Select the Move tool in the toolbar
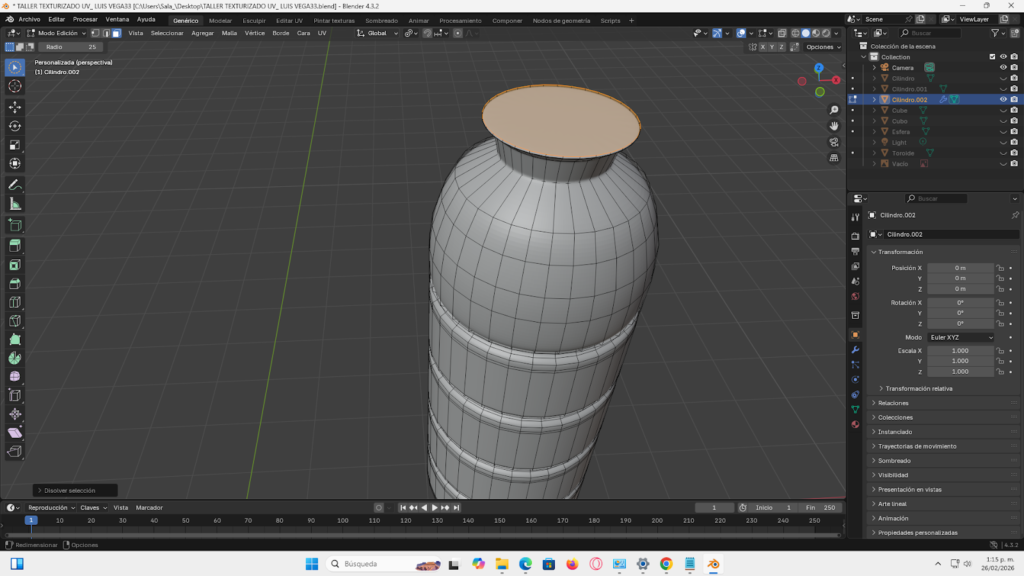The height and width of the screenshot is (576, 1024). pos(14,106)
